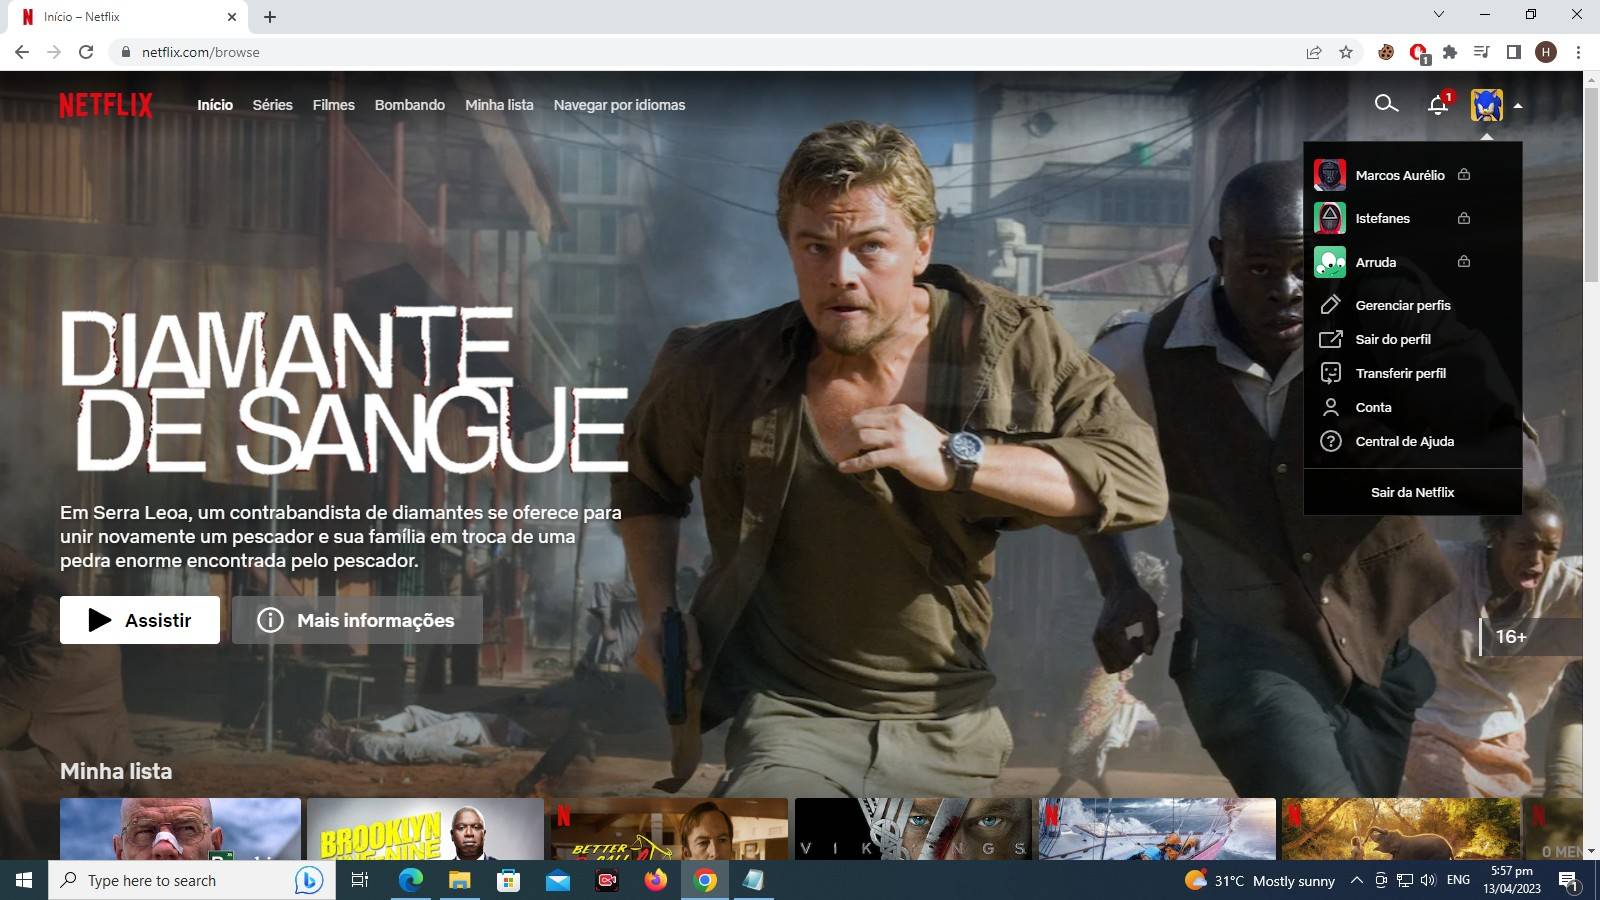Choose the Arruda profile avatar
The height and width of the screenshot is (900, 1600).
click(x=1329, y=262)
